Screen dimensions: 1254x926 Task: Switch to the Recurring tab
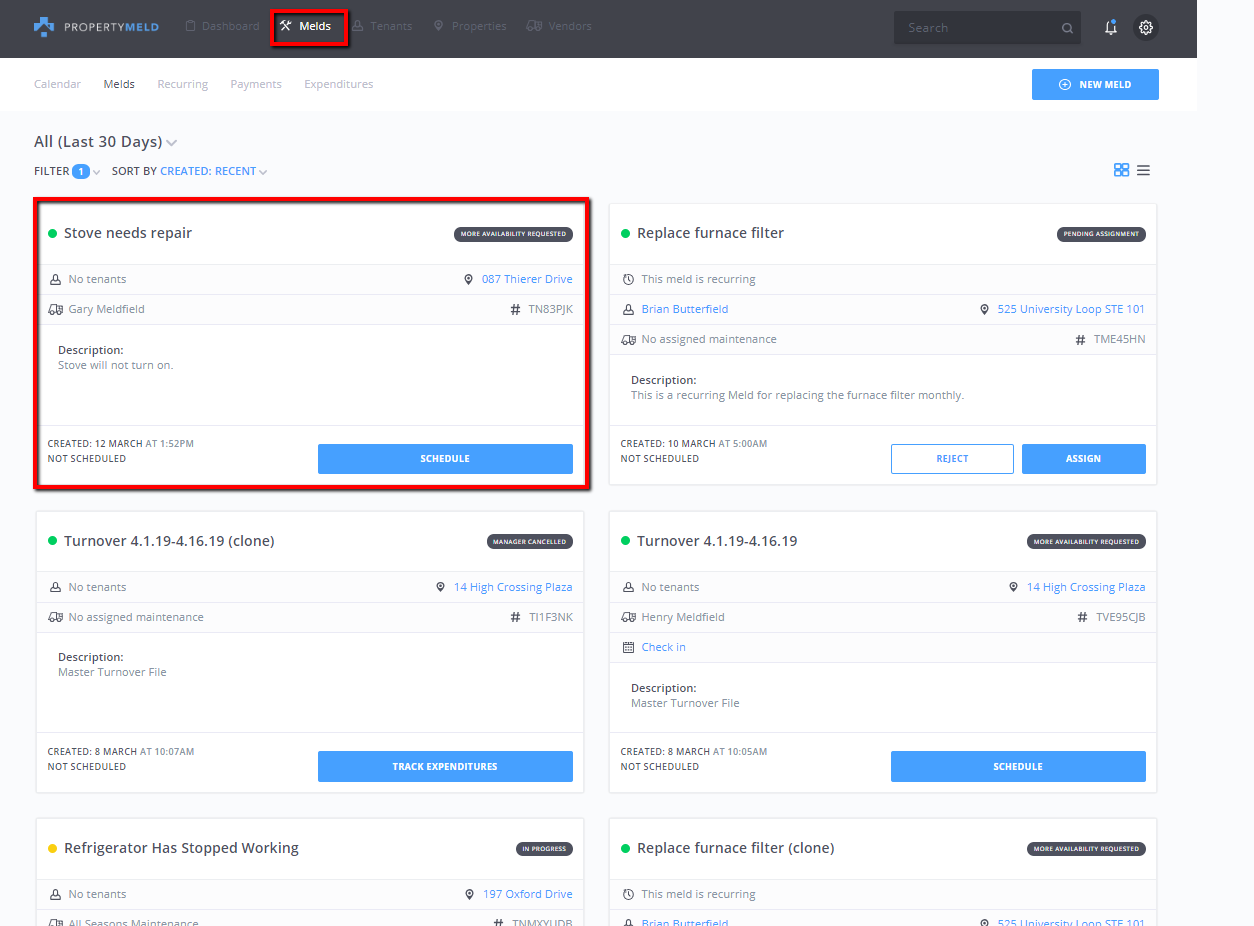[182, 84]
